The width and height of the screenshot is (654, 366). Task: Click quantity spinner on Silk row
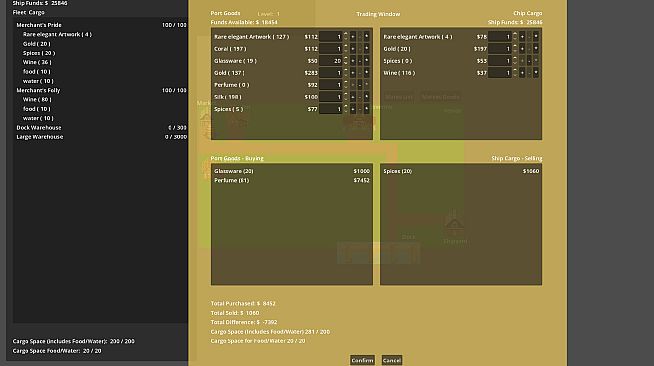[346, 97]
